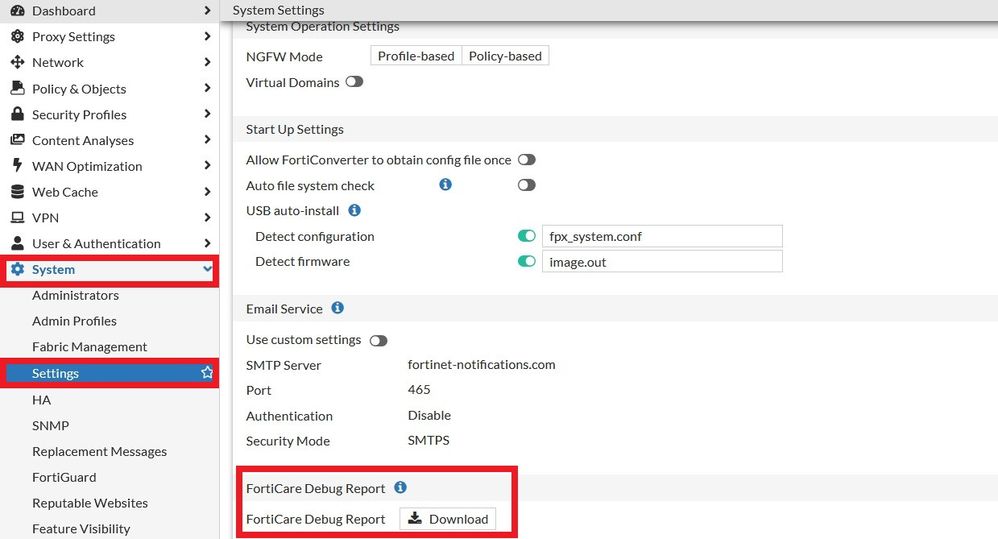Toggle the Auto file system check switch
The width and height of the screenshot is (998, 539).
click(526, 185)
